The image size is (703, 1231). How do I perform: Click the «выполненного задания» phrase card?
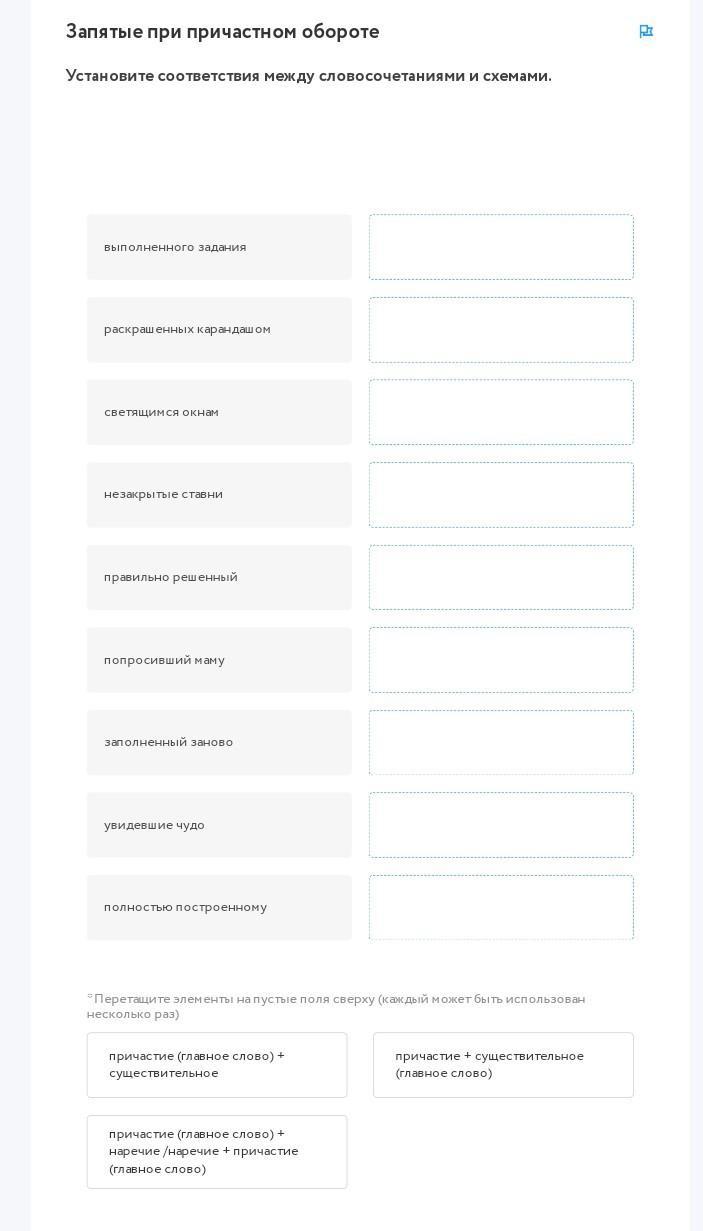click(219, 247)
